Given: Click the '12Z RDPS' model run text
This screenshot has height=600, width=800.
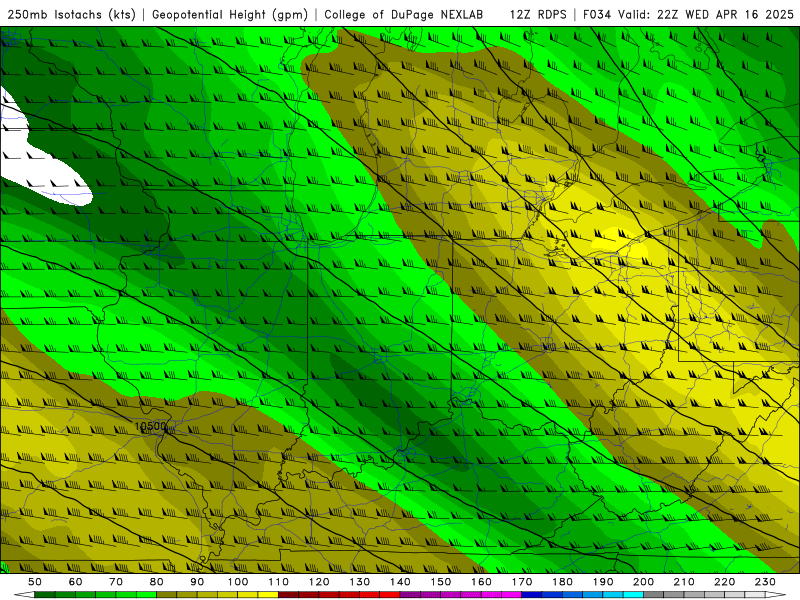Looking at the screenshot, I should point(538,15).
